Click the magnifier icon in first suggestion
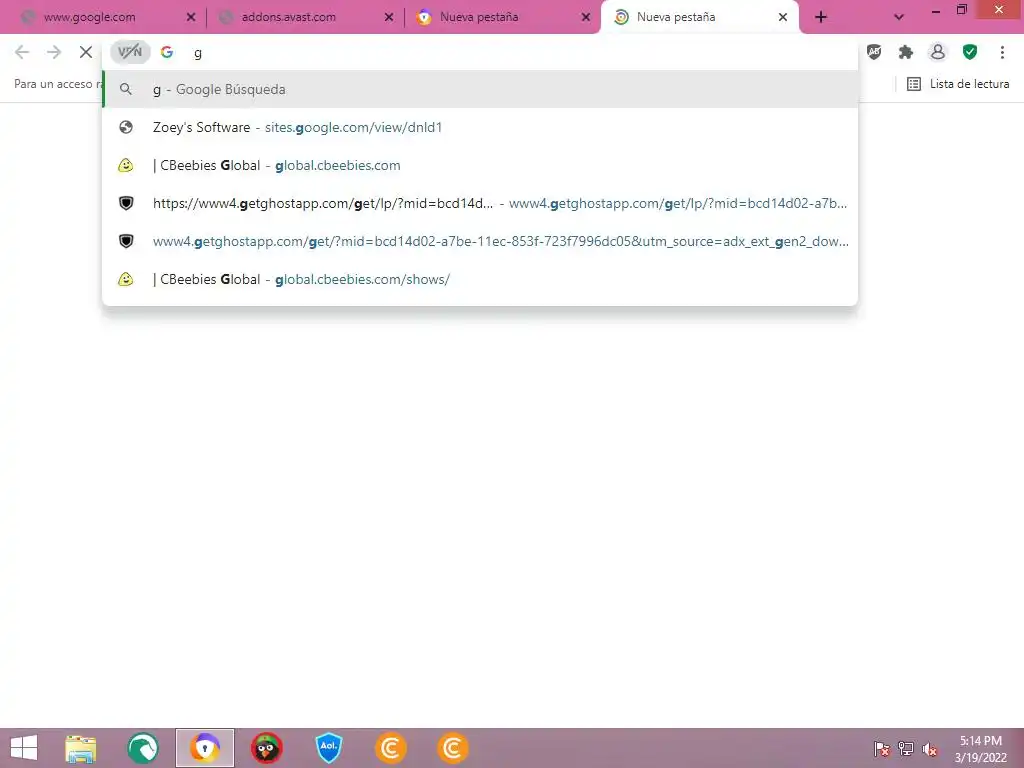Viewport: 1024px width, 768px height. (126, 89)
